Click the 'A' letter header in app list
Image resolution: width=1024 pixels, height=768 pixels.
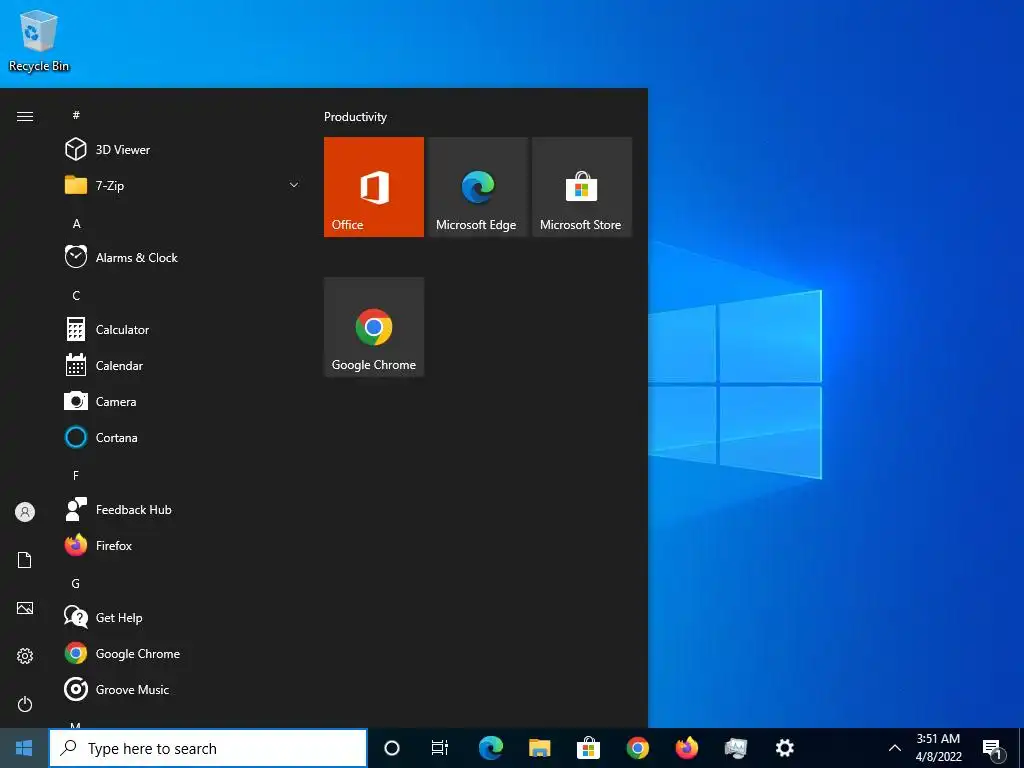tap(76, 223)
